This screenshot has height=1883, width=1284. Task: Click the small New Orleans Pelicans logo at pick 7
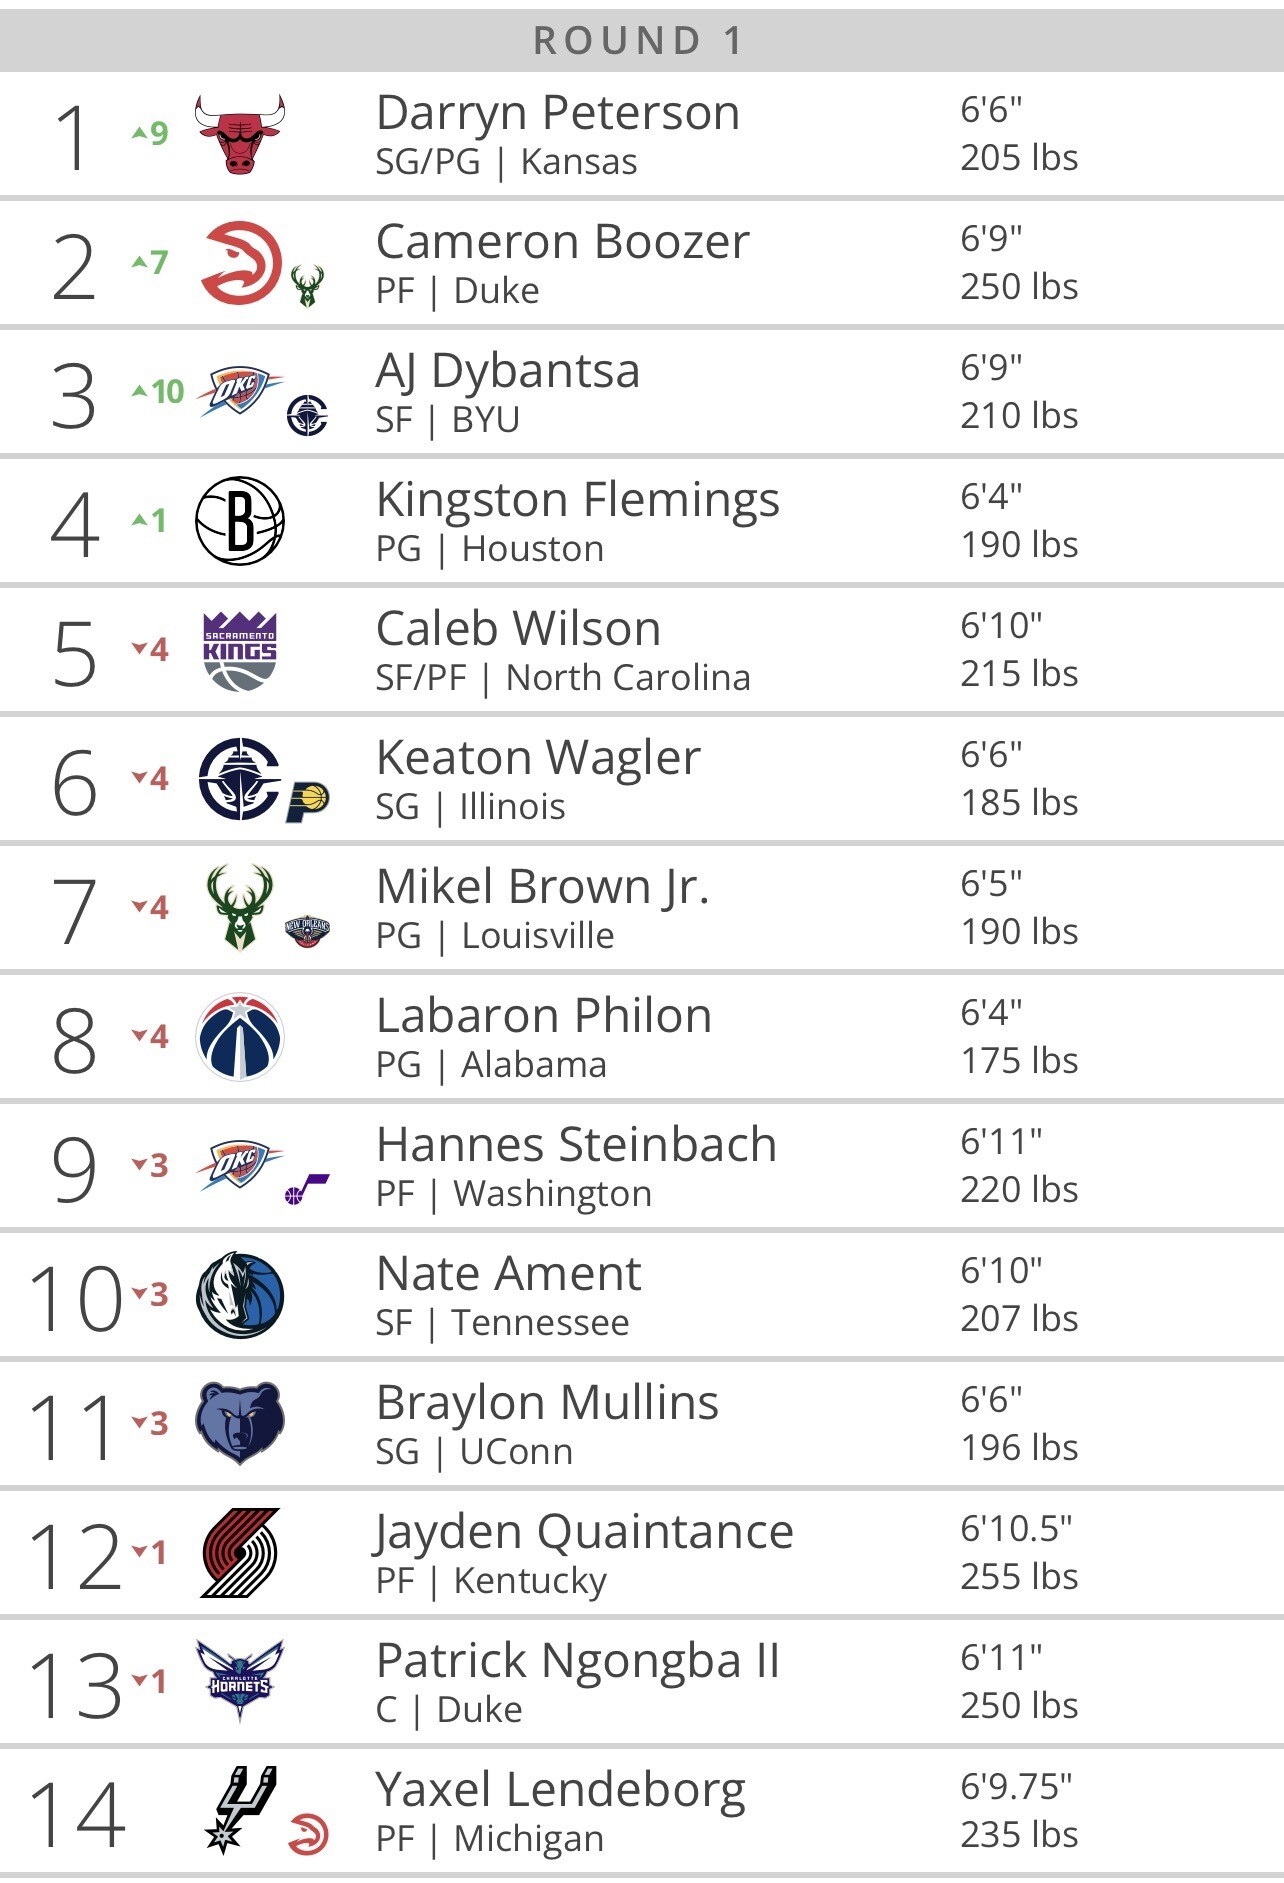point(307,931)
